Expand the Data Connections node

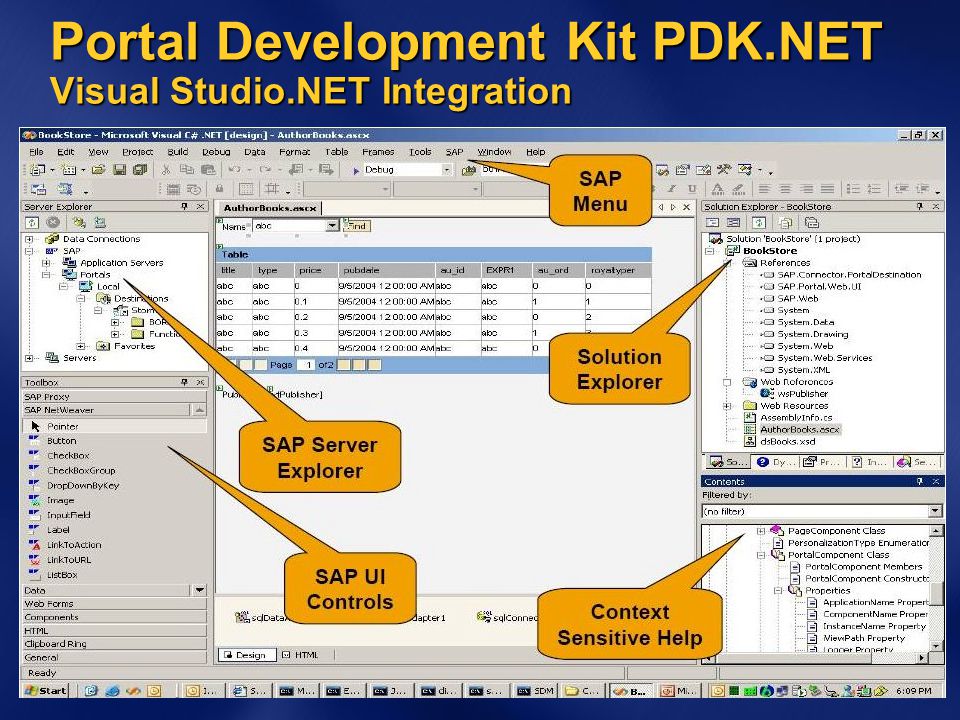[x=29, y=239]
